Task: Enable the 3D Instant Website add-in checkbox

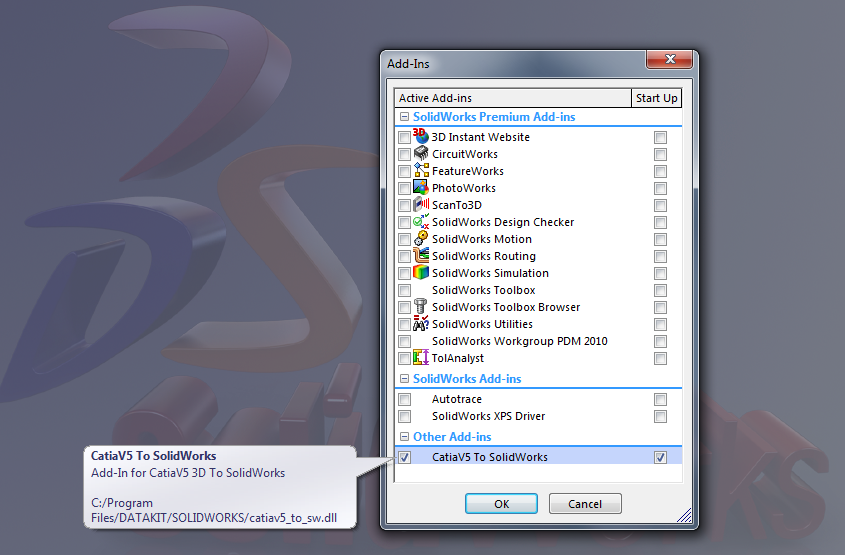Action: coord(404,137)
